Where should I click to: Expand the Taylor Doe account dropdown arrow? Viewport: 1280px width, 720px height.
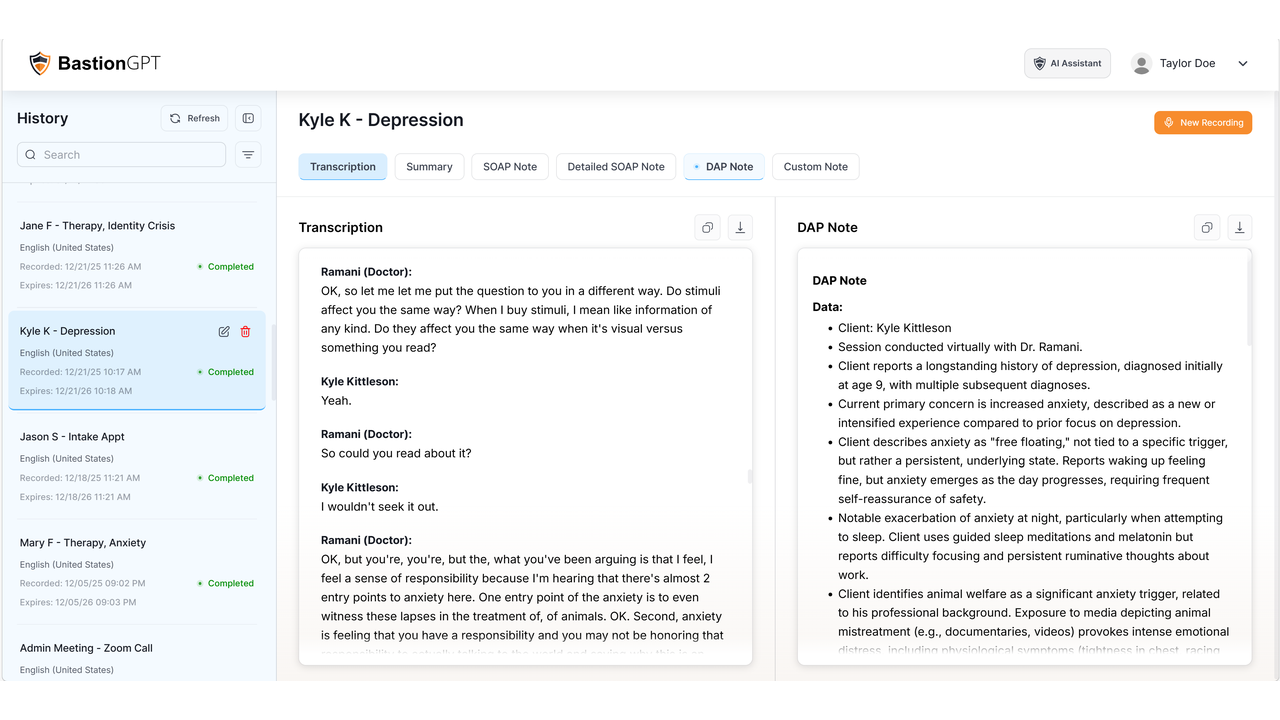(x=1243, y=63)
